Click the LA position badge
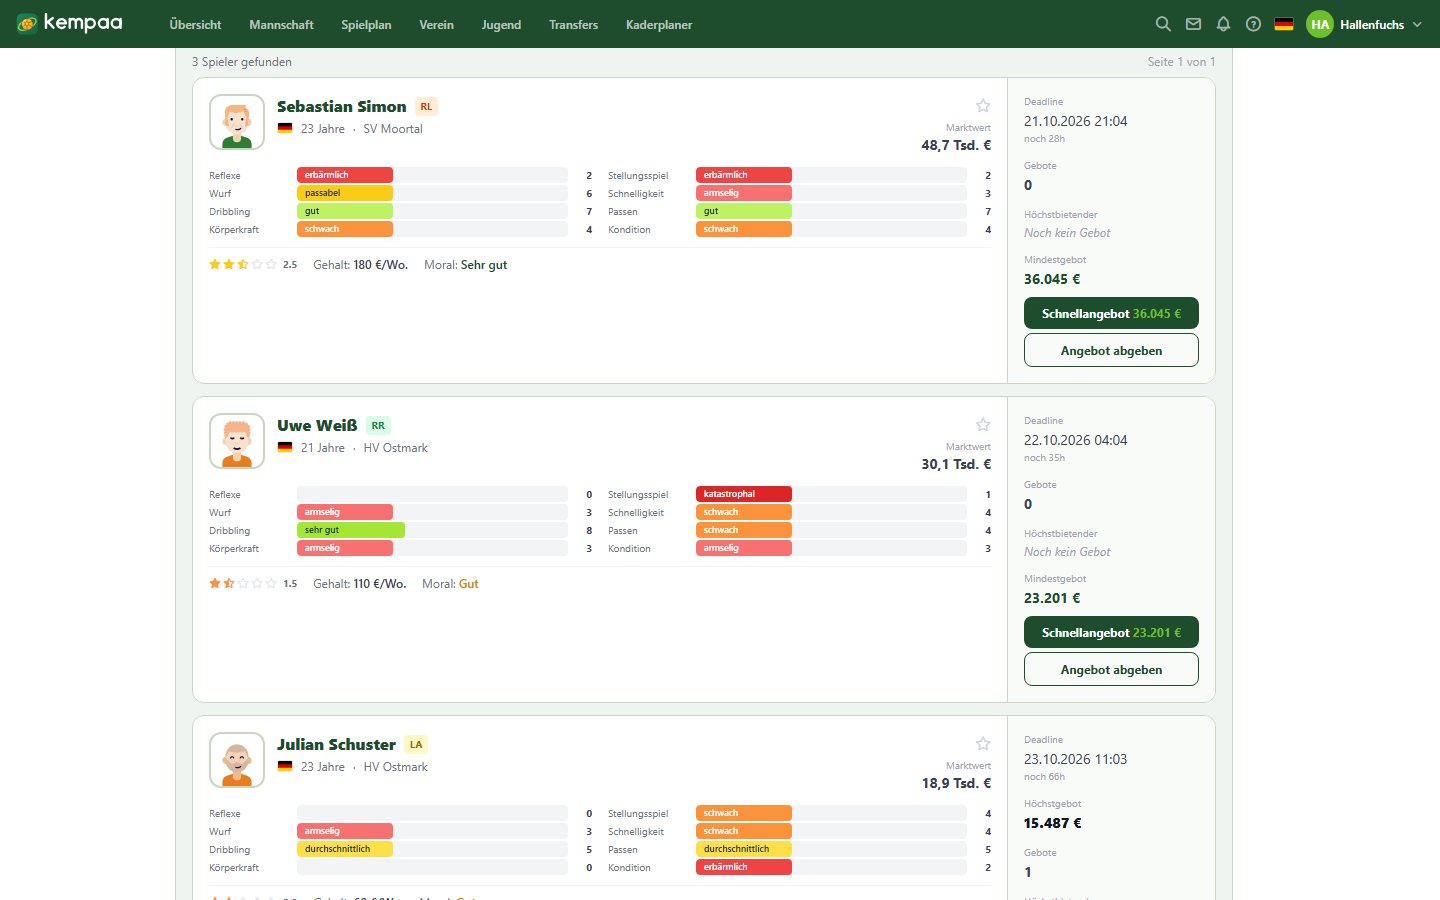This screenshot has height=900, width=1440. (x=416, y=745)
